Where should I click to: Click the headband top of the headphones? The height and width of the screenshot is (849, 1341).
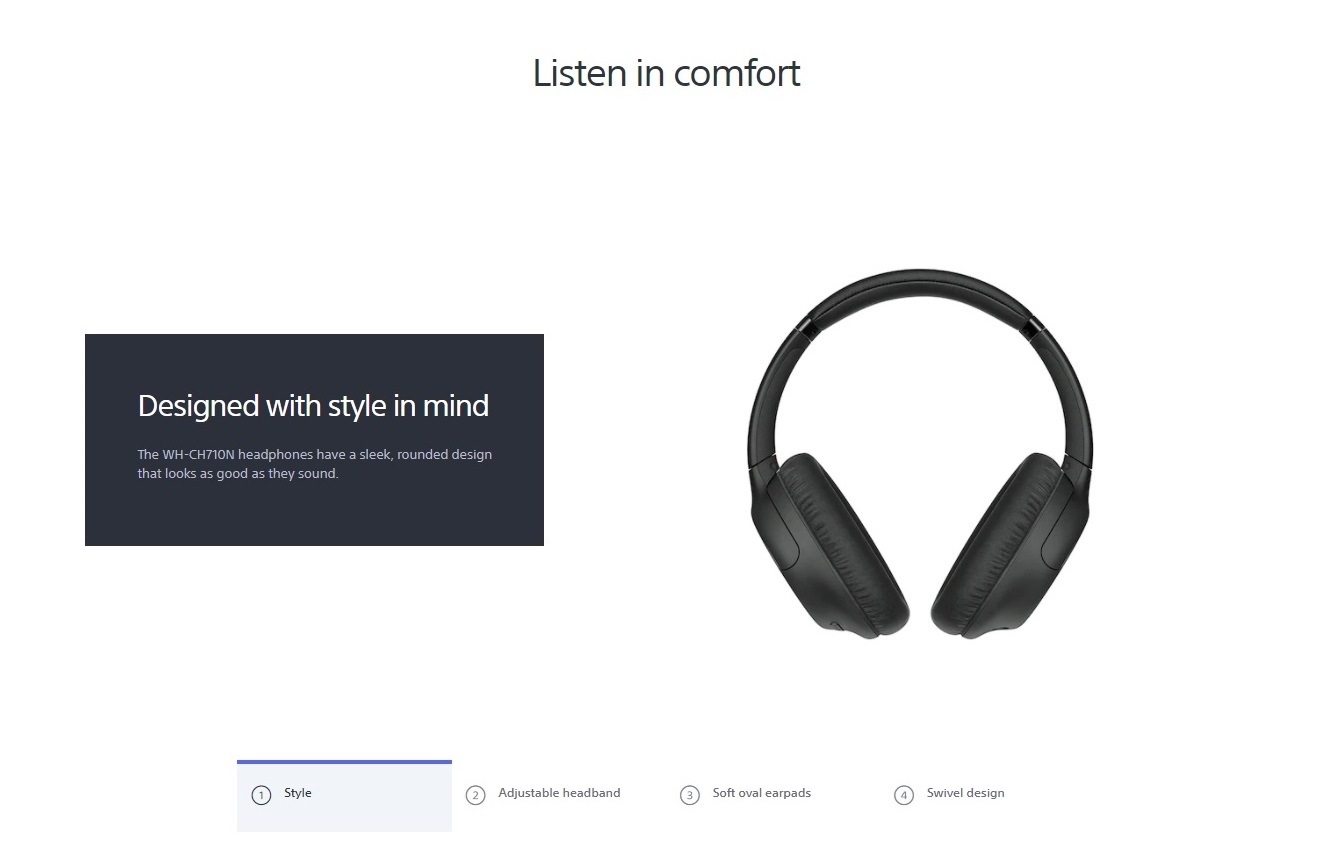tap(920, 286)
